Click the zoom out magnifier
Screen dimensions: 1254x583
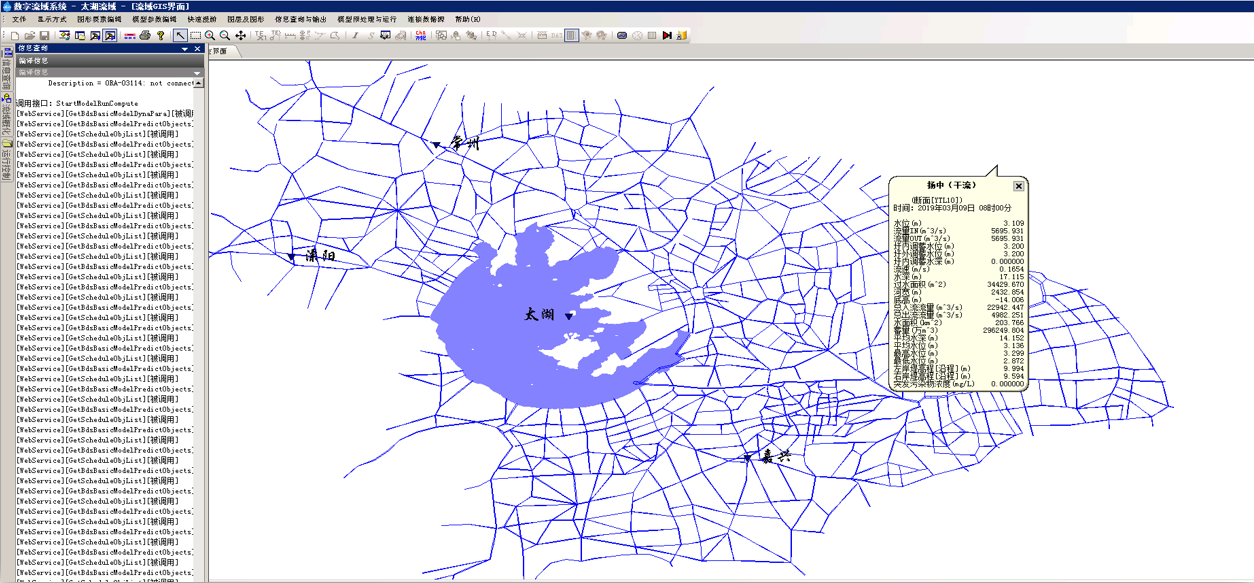click(225, 35)
